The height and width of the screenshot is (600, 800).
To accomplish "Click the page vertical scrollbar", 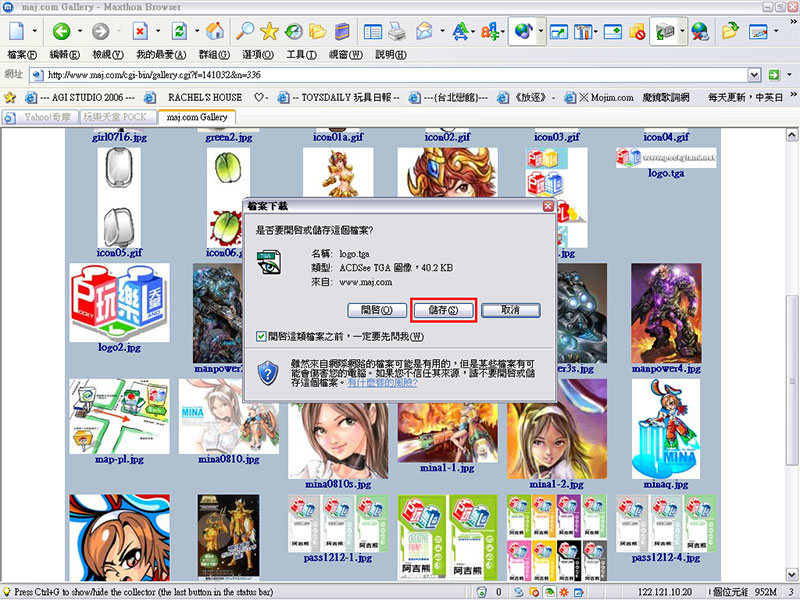I will tap(792, 350).
